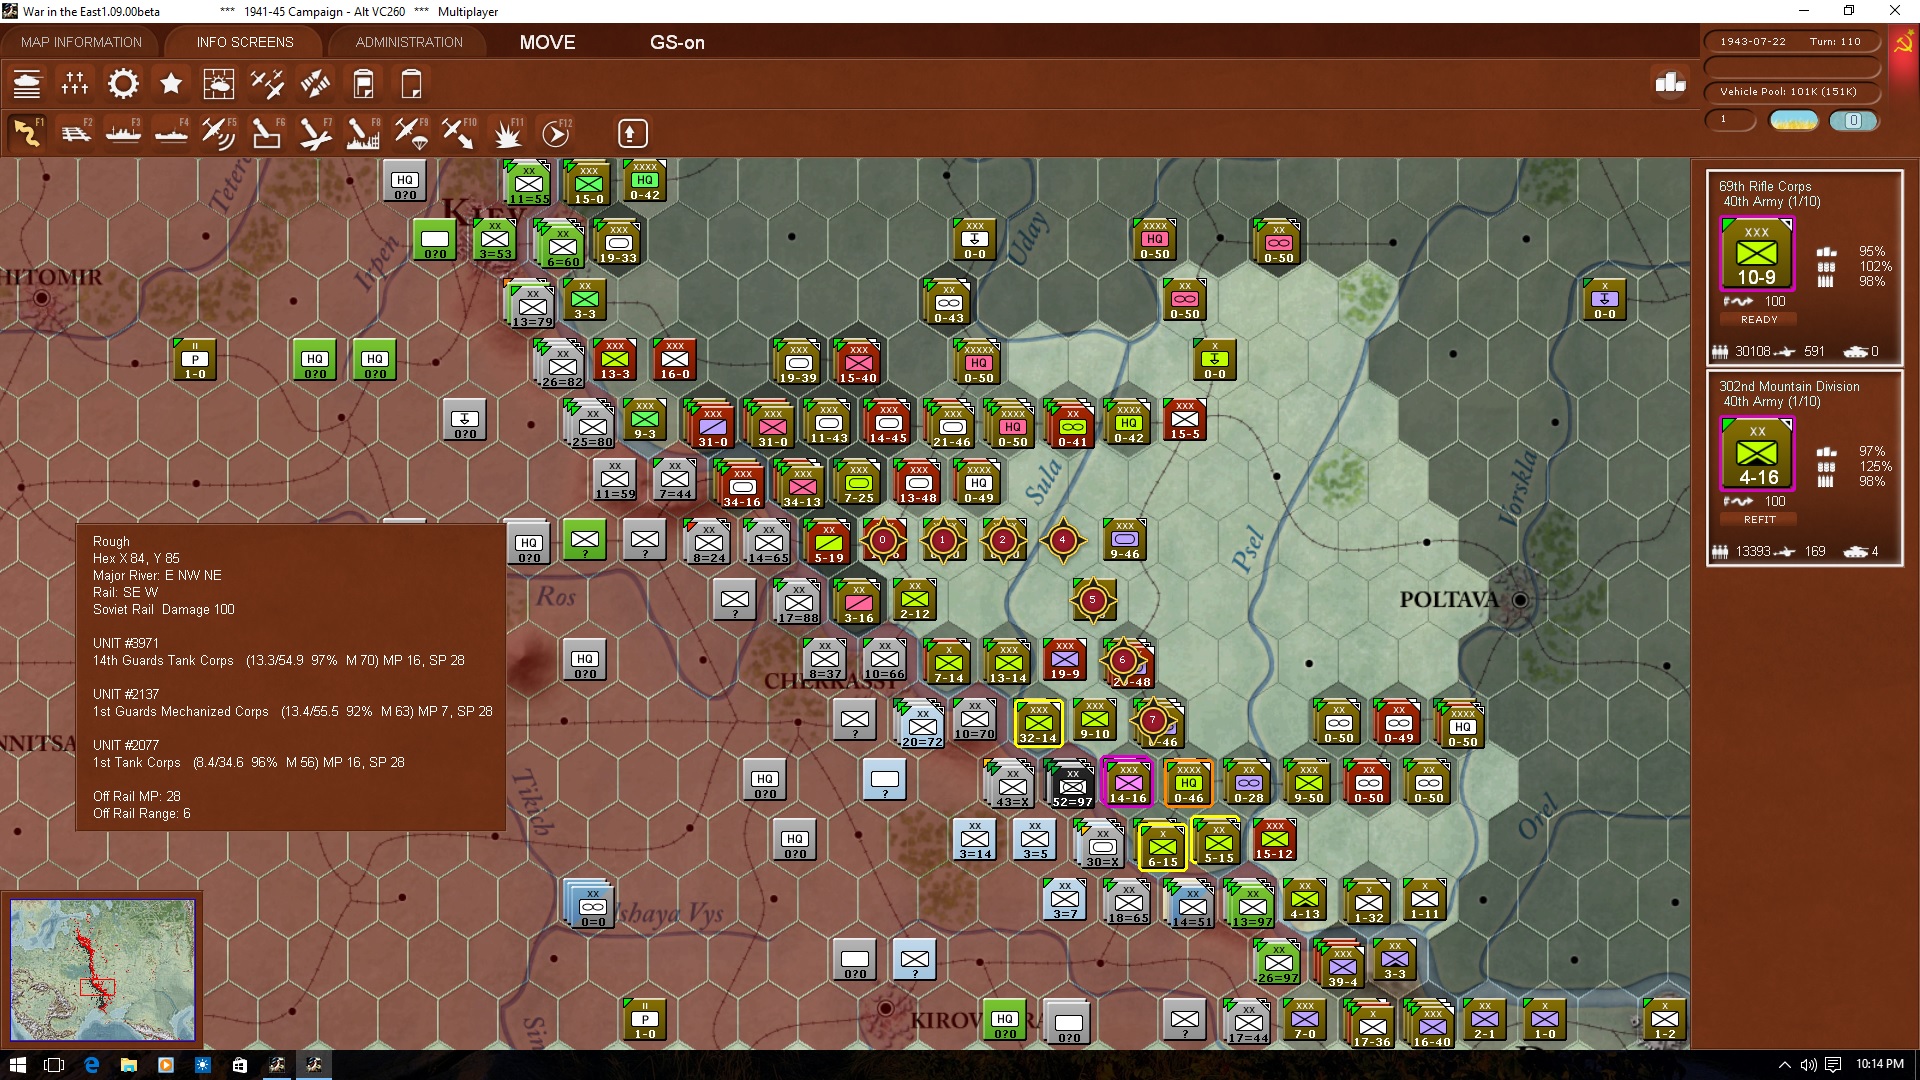Click the minimap overview
1920x1080 pixels.
pos(102,969)
